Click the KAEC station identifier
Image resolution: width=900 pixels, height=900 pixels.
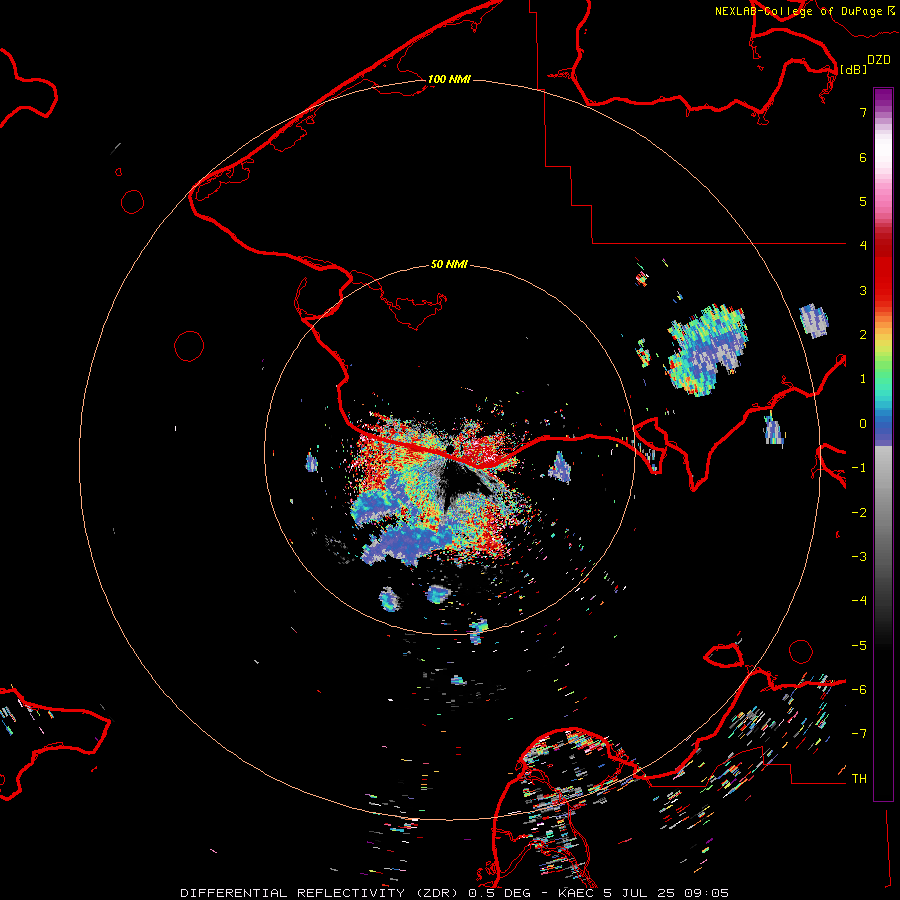[576, 893]
